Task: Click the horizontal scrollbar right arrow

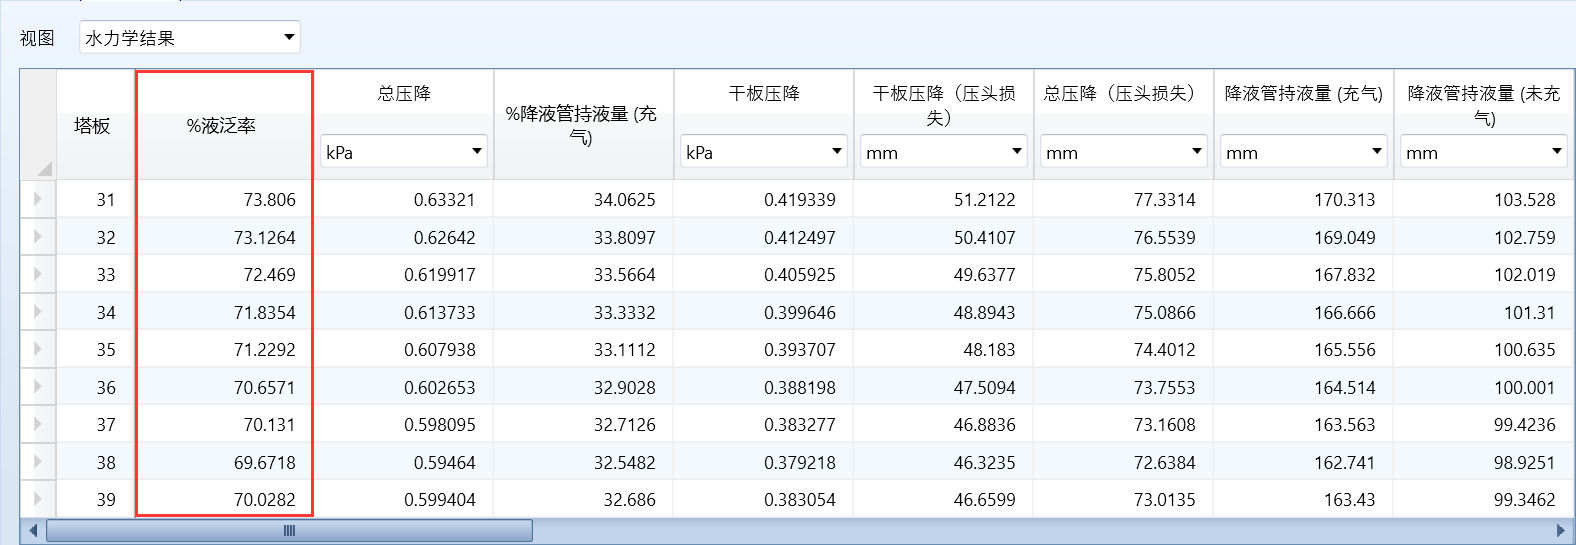Action: 1560,530
